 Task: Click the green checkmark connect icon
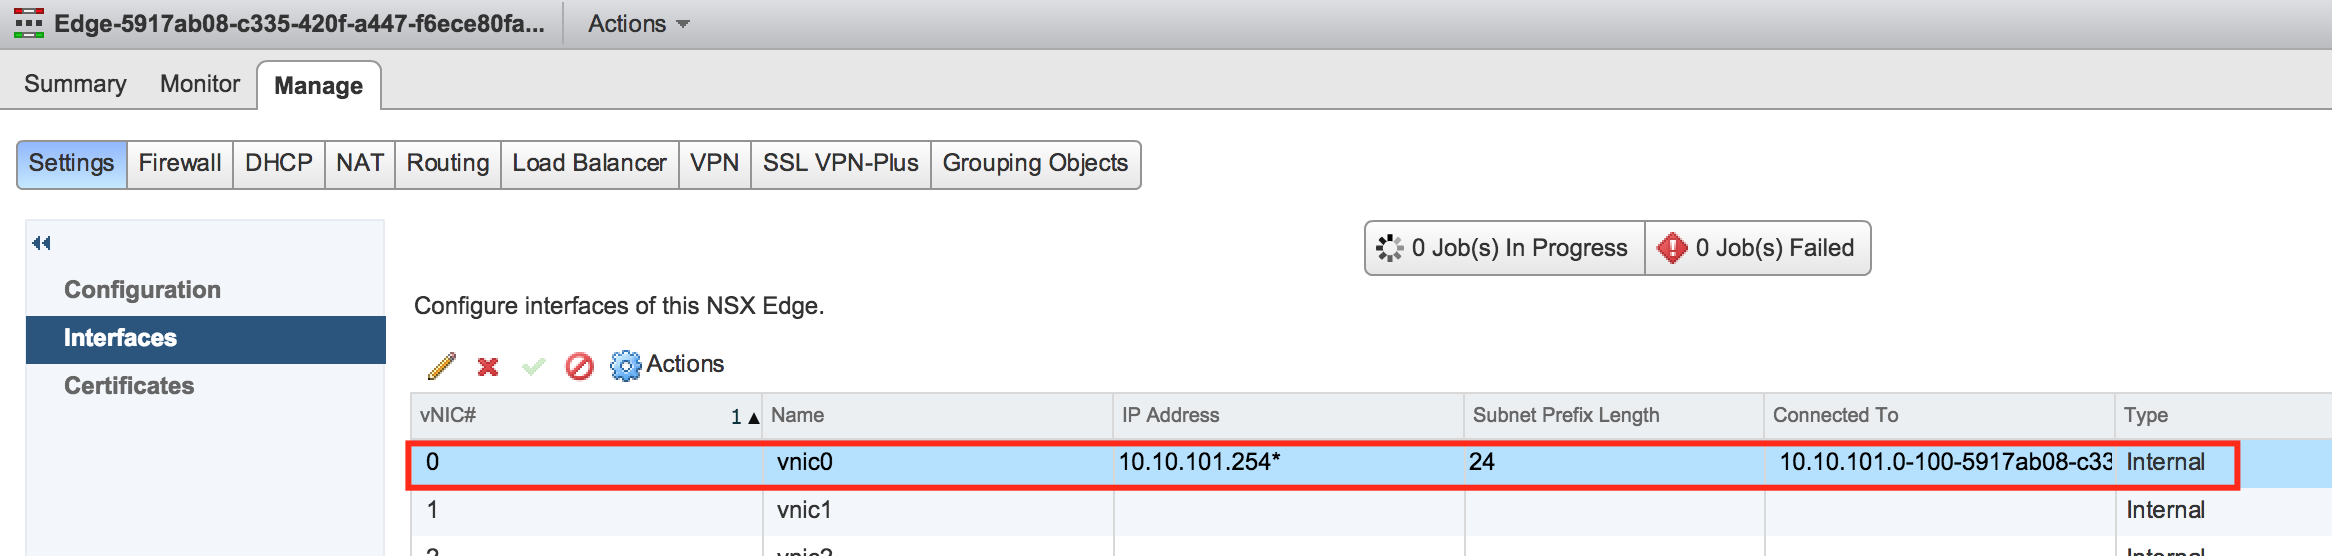pos(534,367)
